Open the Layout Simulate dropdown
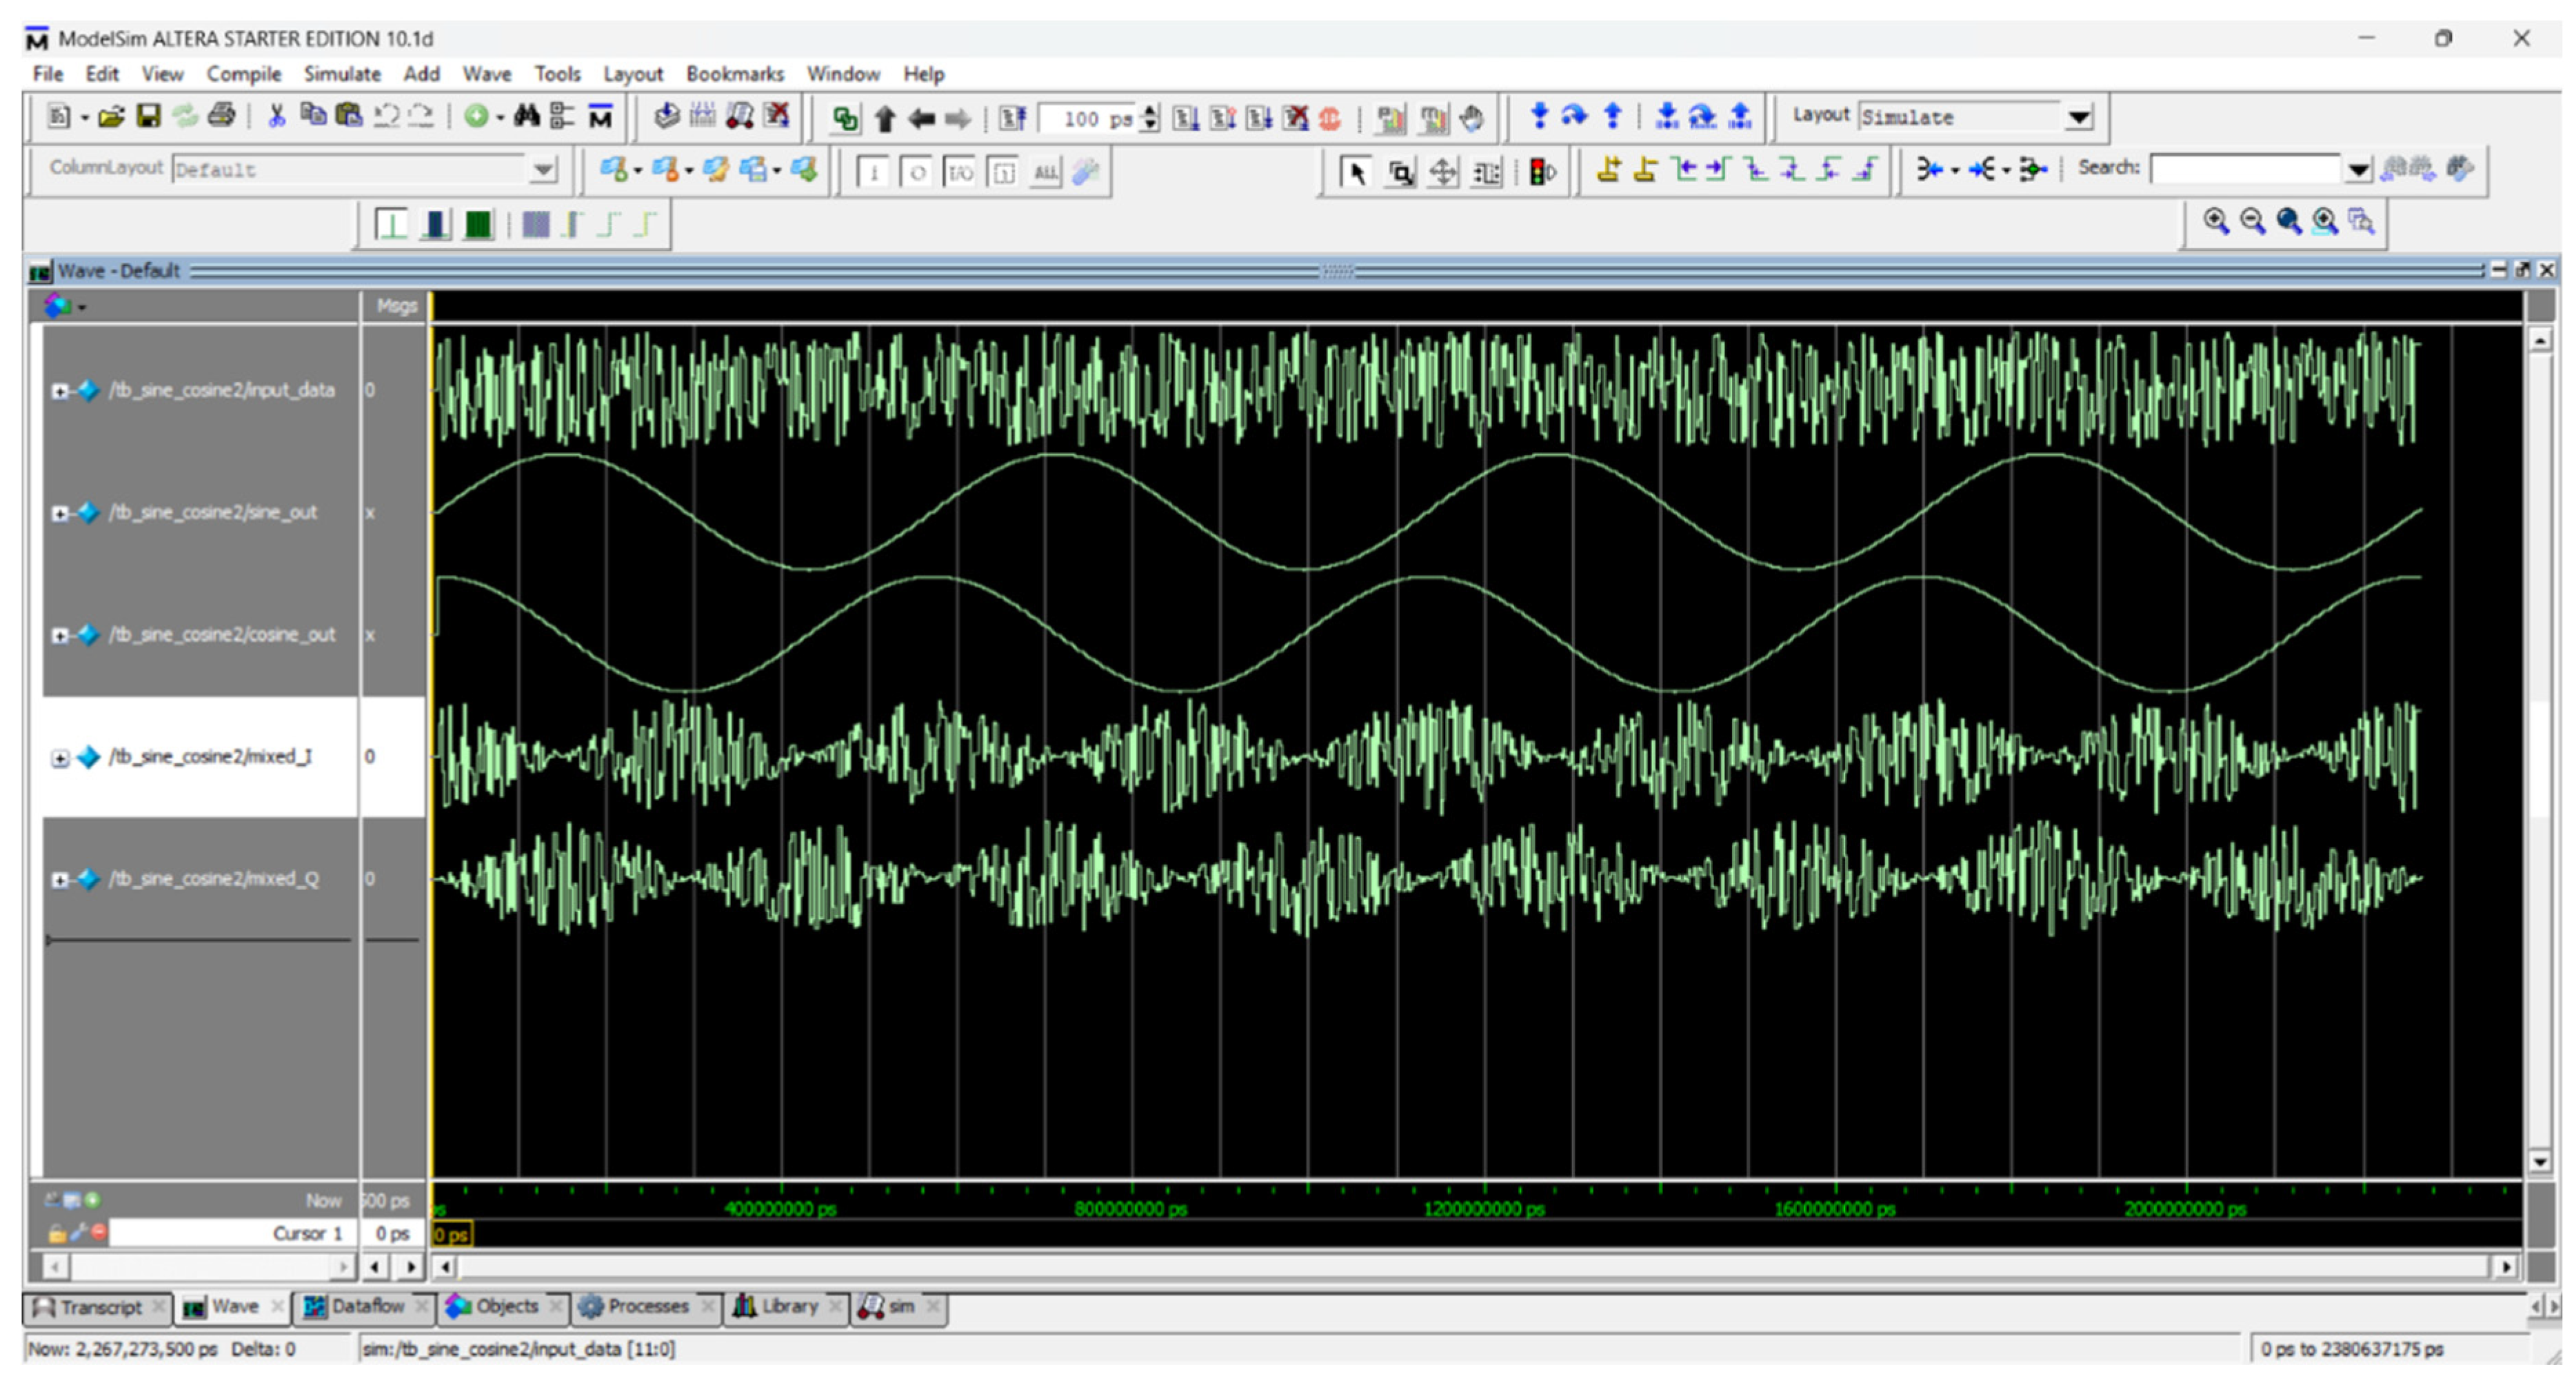This screenshot has width=2576, height=1381. coord(2079,118)
